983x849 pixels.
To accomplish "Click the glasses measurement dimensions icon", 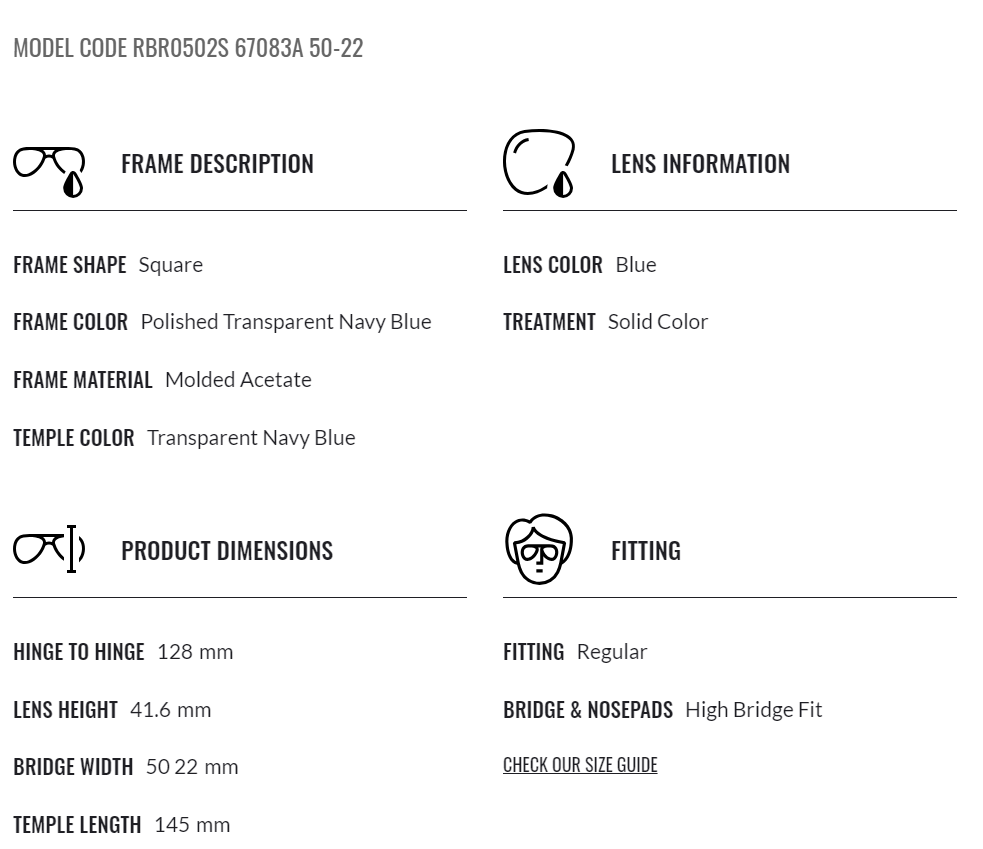I will point(49,549).
